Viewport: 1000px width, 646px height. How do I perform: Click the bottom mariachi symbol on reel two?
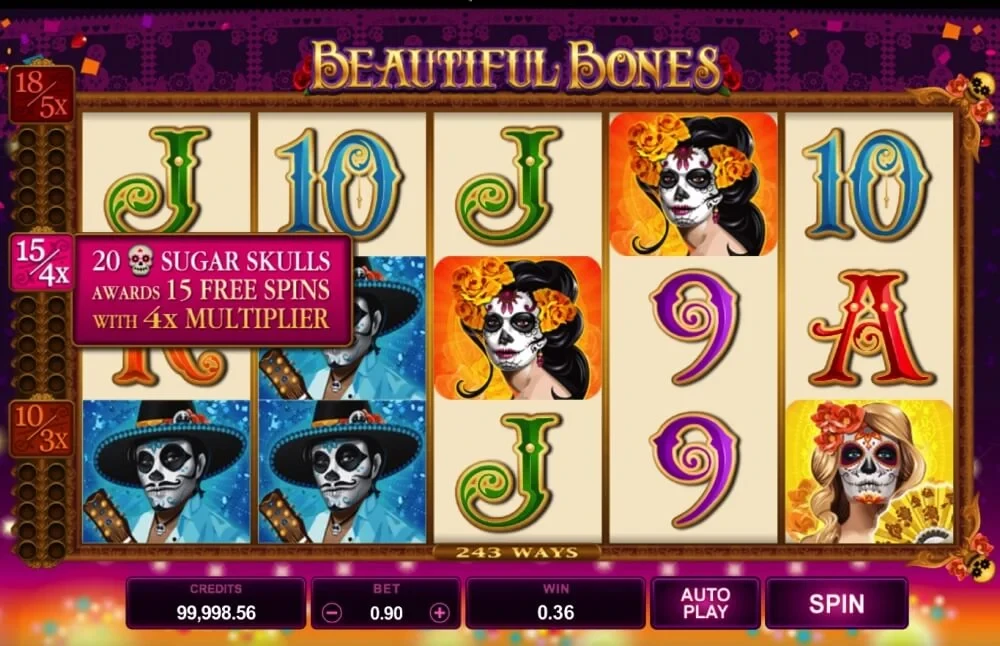[342, 472]
